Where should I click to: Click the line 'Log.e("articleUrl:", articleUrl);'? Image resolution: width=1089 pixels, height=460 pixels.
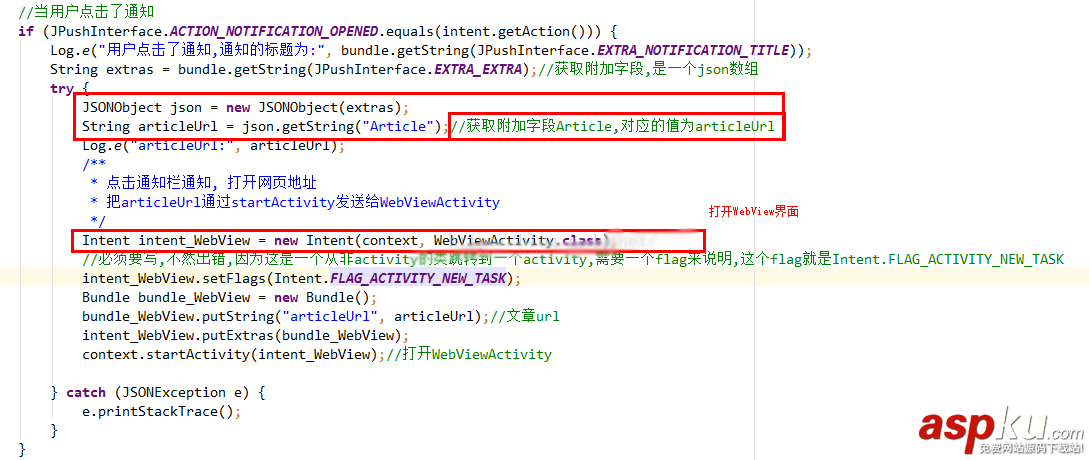(x=213, y=145)
